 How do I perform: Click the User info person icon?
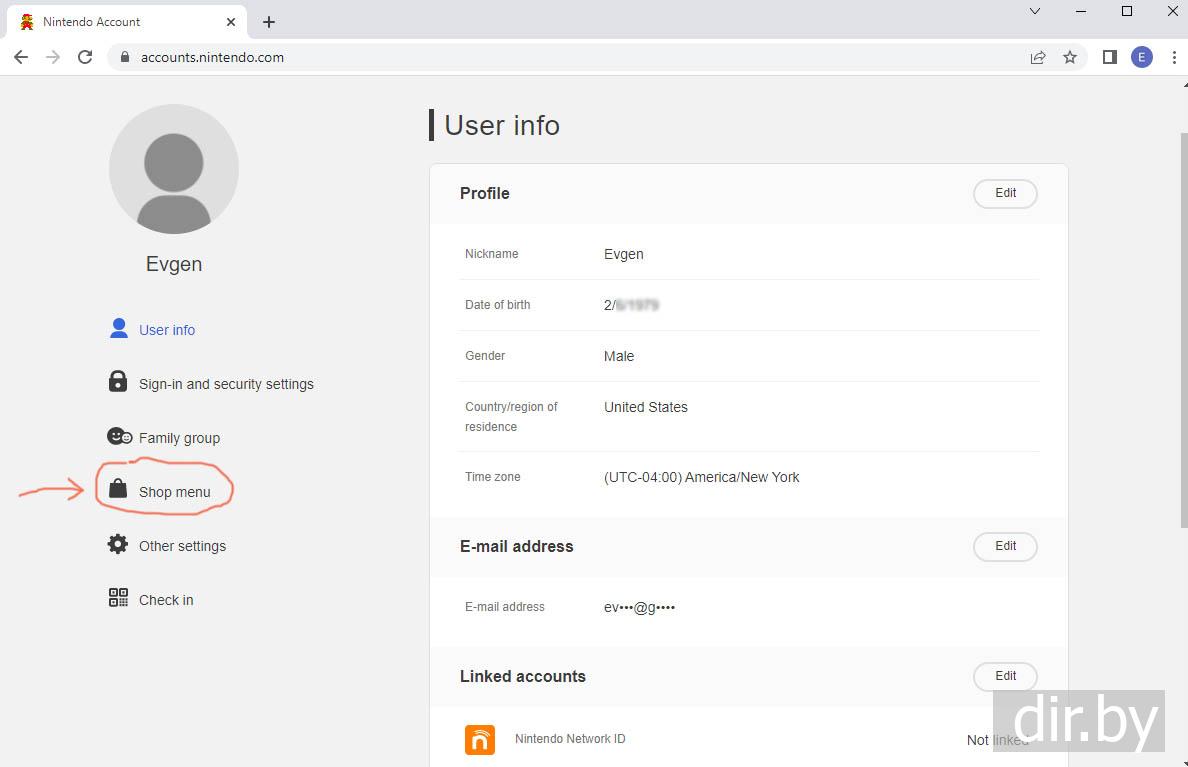[119, 328]
